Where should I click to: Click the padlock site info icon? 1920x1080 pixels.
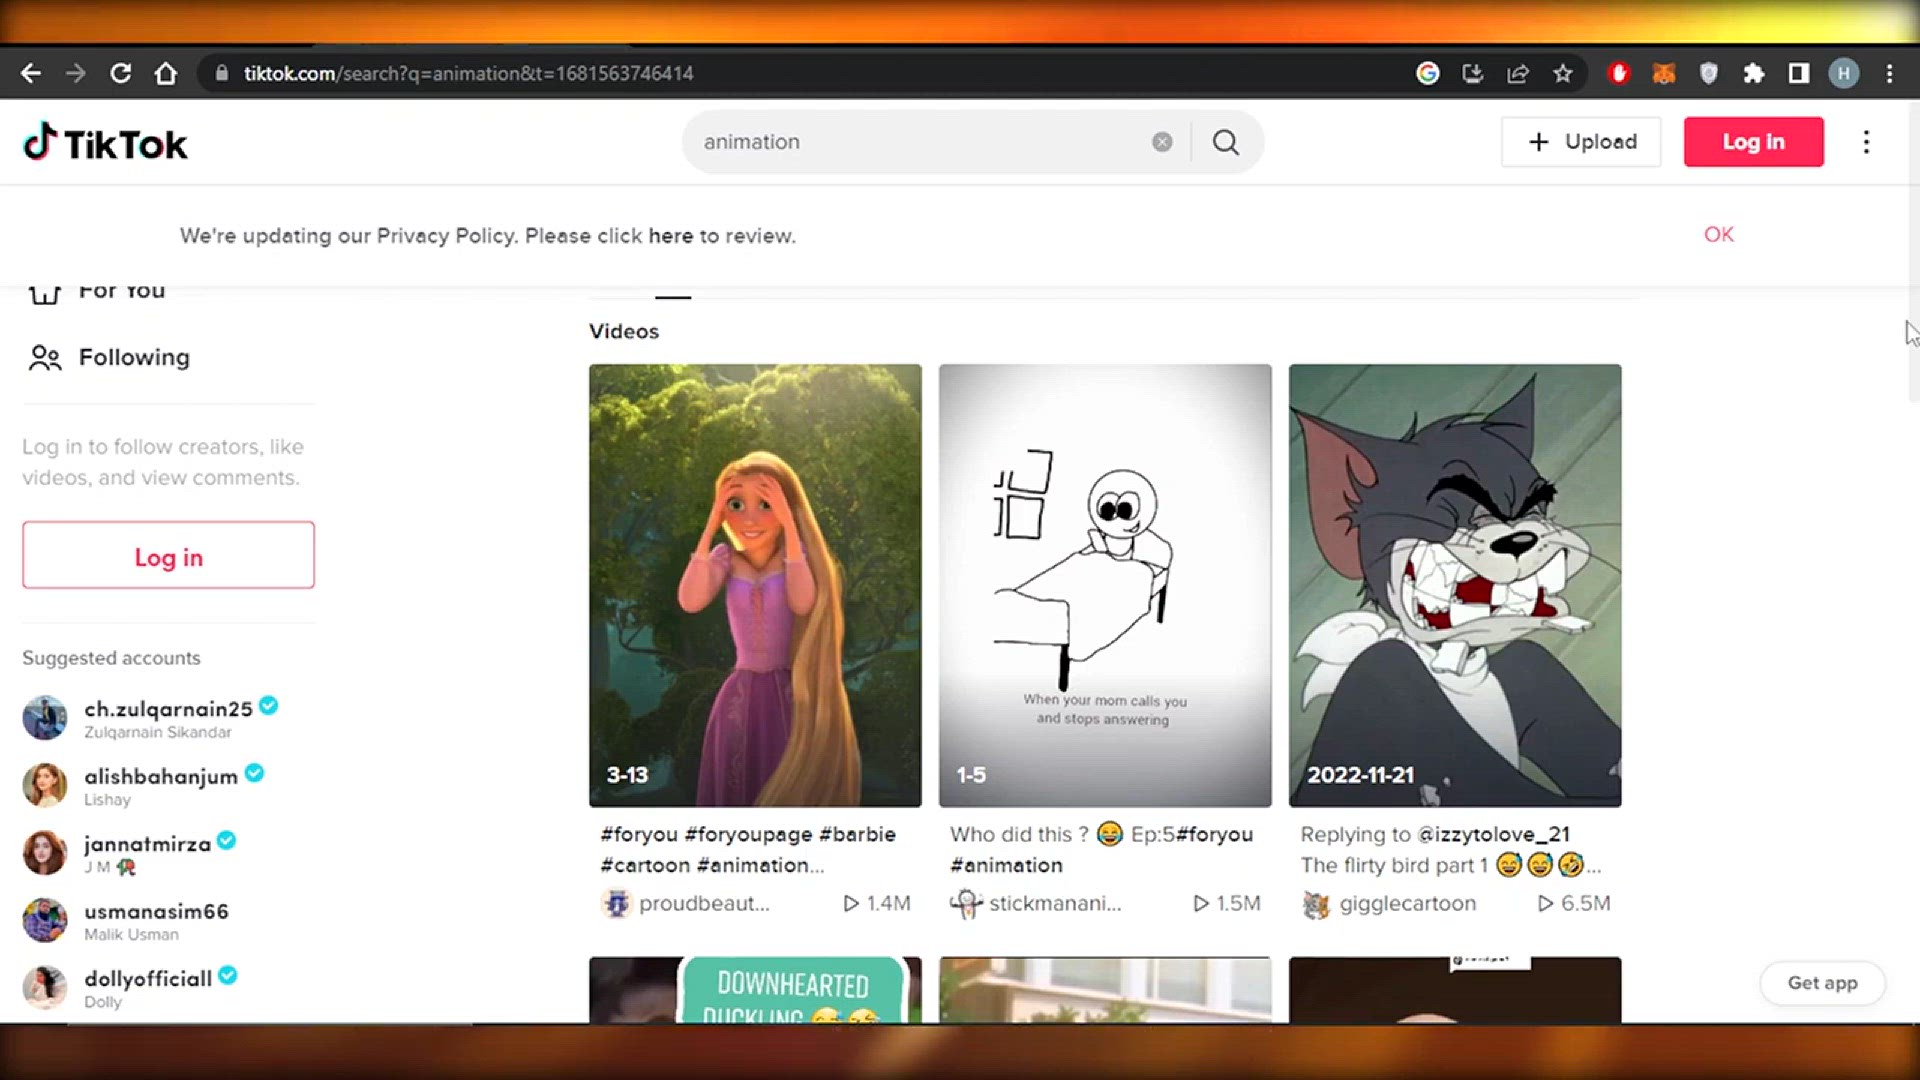tap(222, 73)
